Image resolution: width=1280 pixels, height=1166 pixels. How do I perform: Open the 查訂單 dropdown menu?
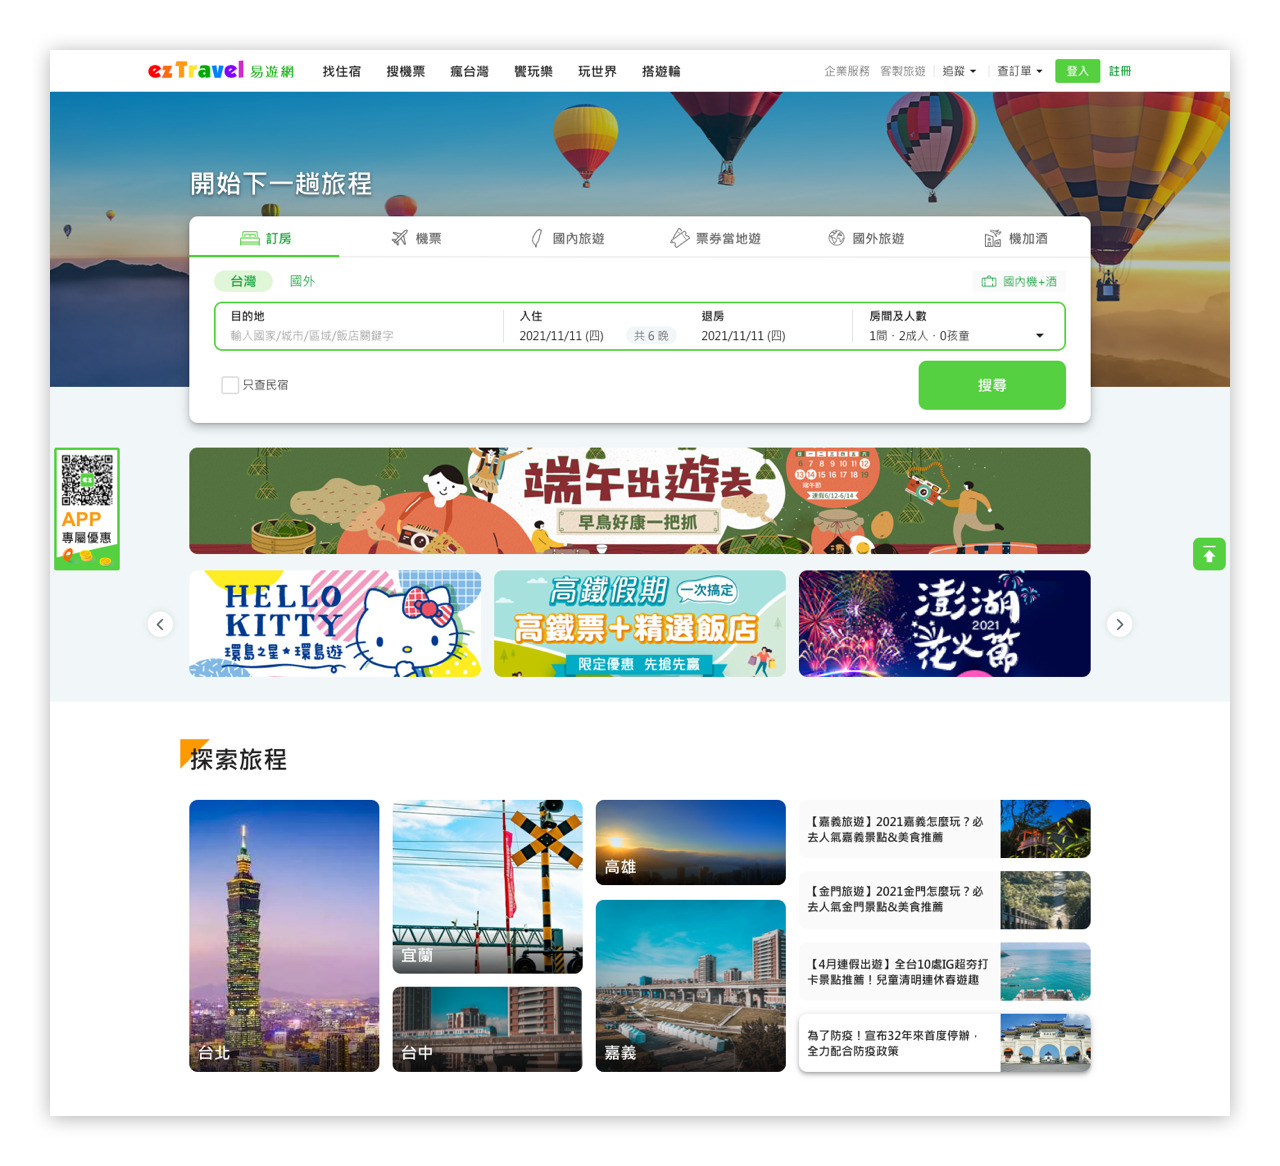point(1019,71)
